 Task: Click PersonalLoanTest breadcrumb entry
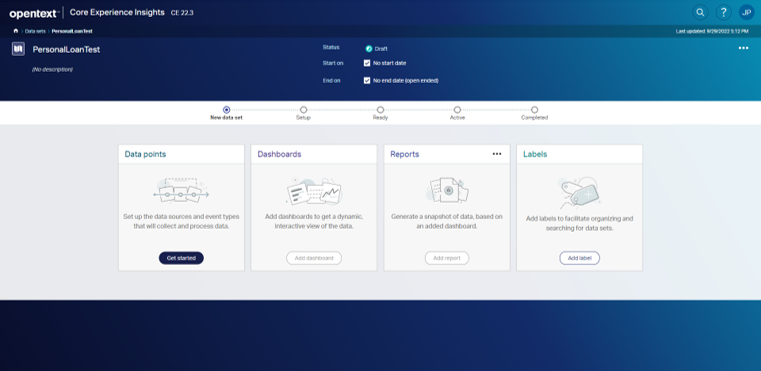coord(72,31)
